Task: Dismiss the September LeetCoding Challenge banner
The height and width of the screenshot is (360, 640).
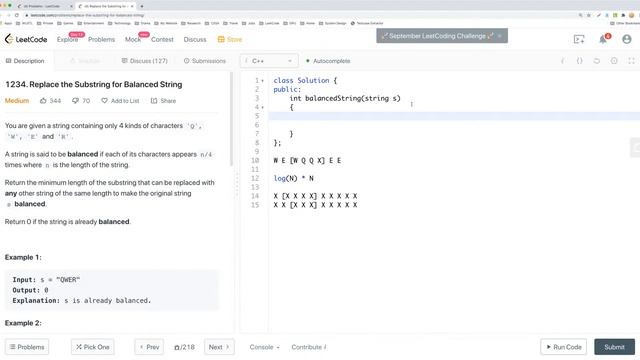Action: (x=500, y=36)
